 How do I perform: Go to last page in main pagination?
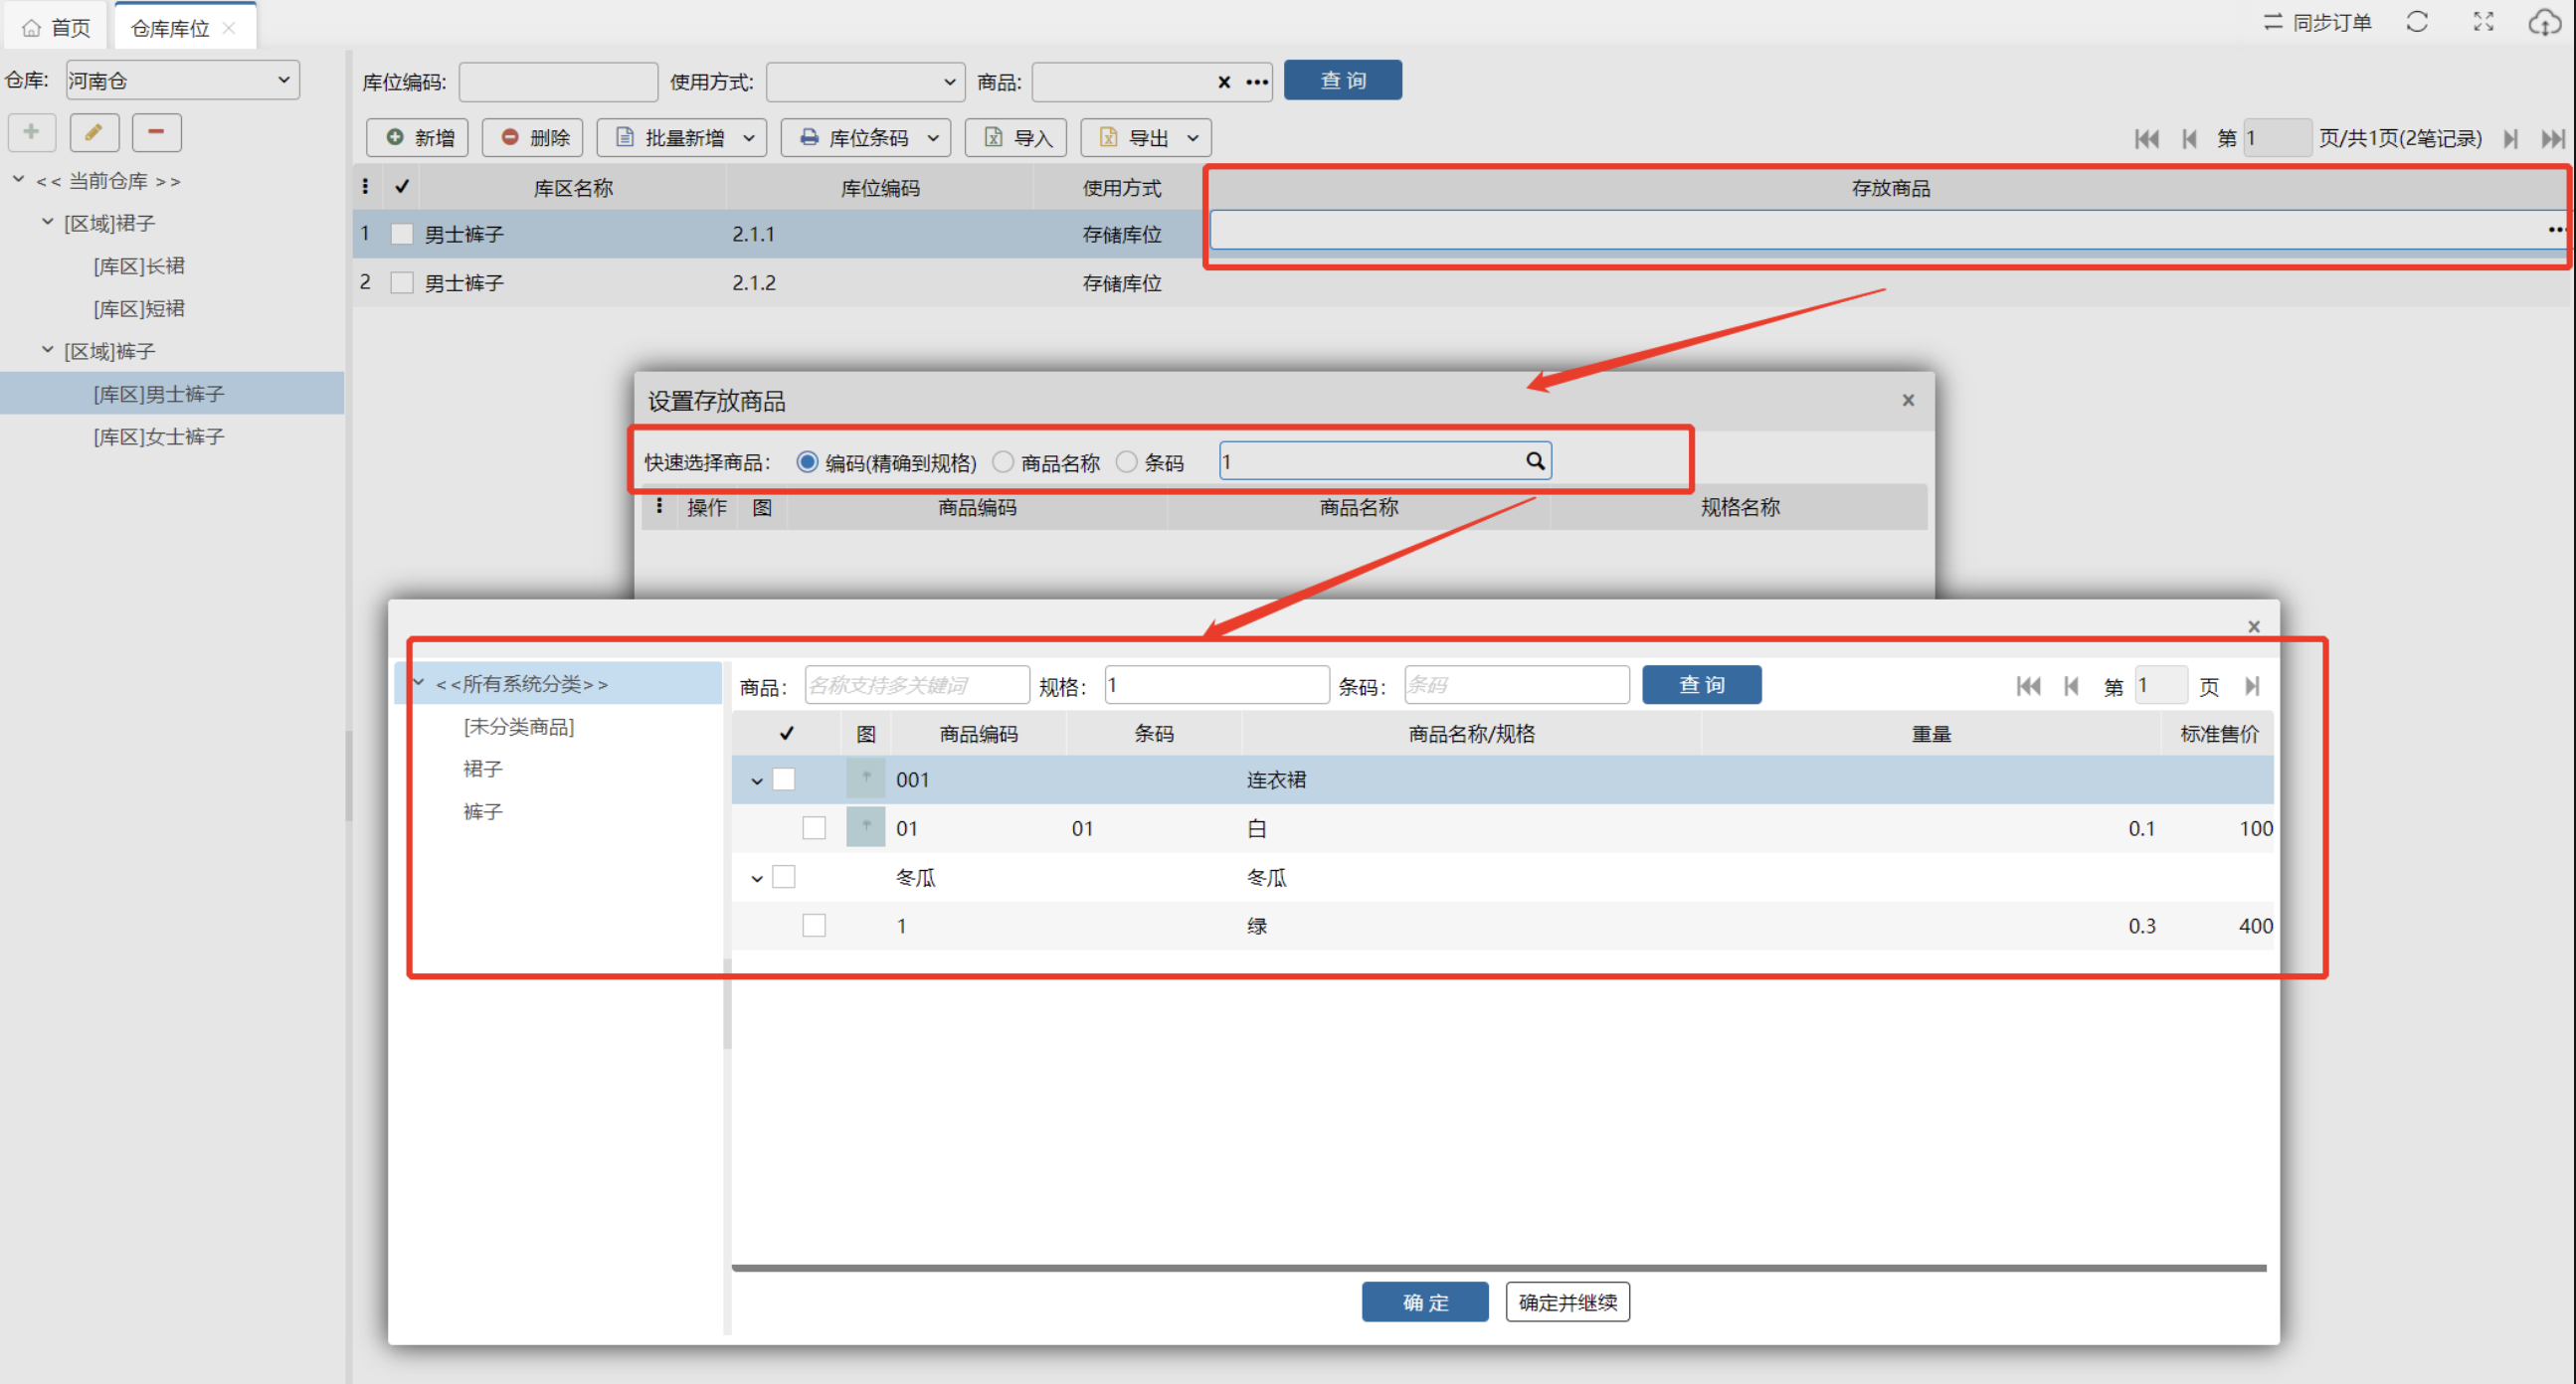(x=2552, y=139)
